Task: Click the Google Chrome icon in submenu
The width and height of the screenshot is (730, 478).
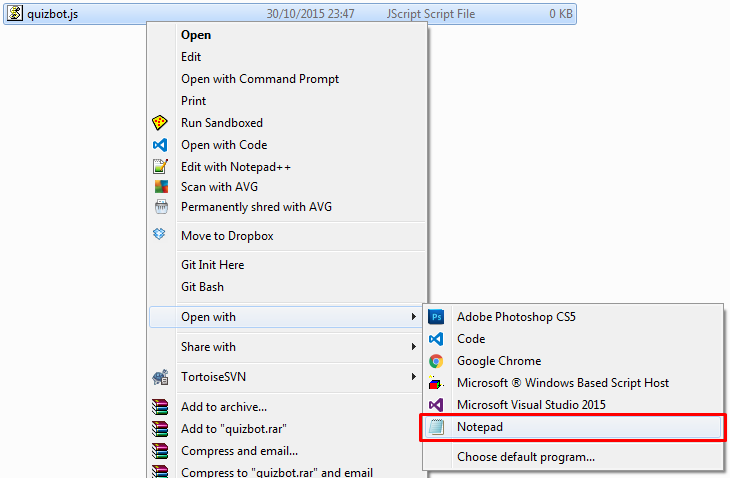Action: click(x=436, y=361)
